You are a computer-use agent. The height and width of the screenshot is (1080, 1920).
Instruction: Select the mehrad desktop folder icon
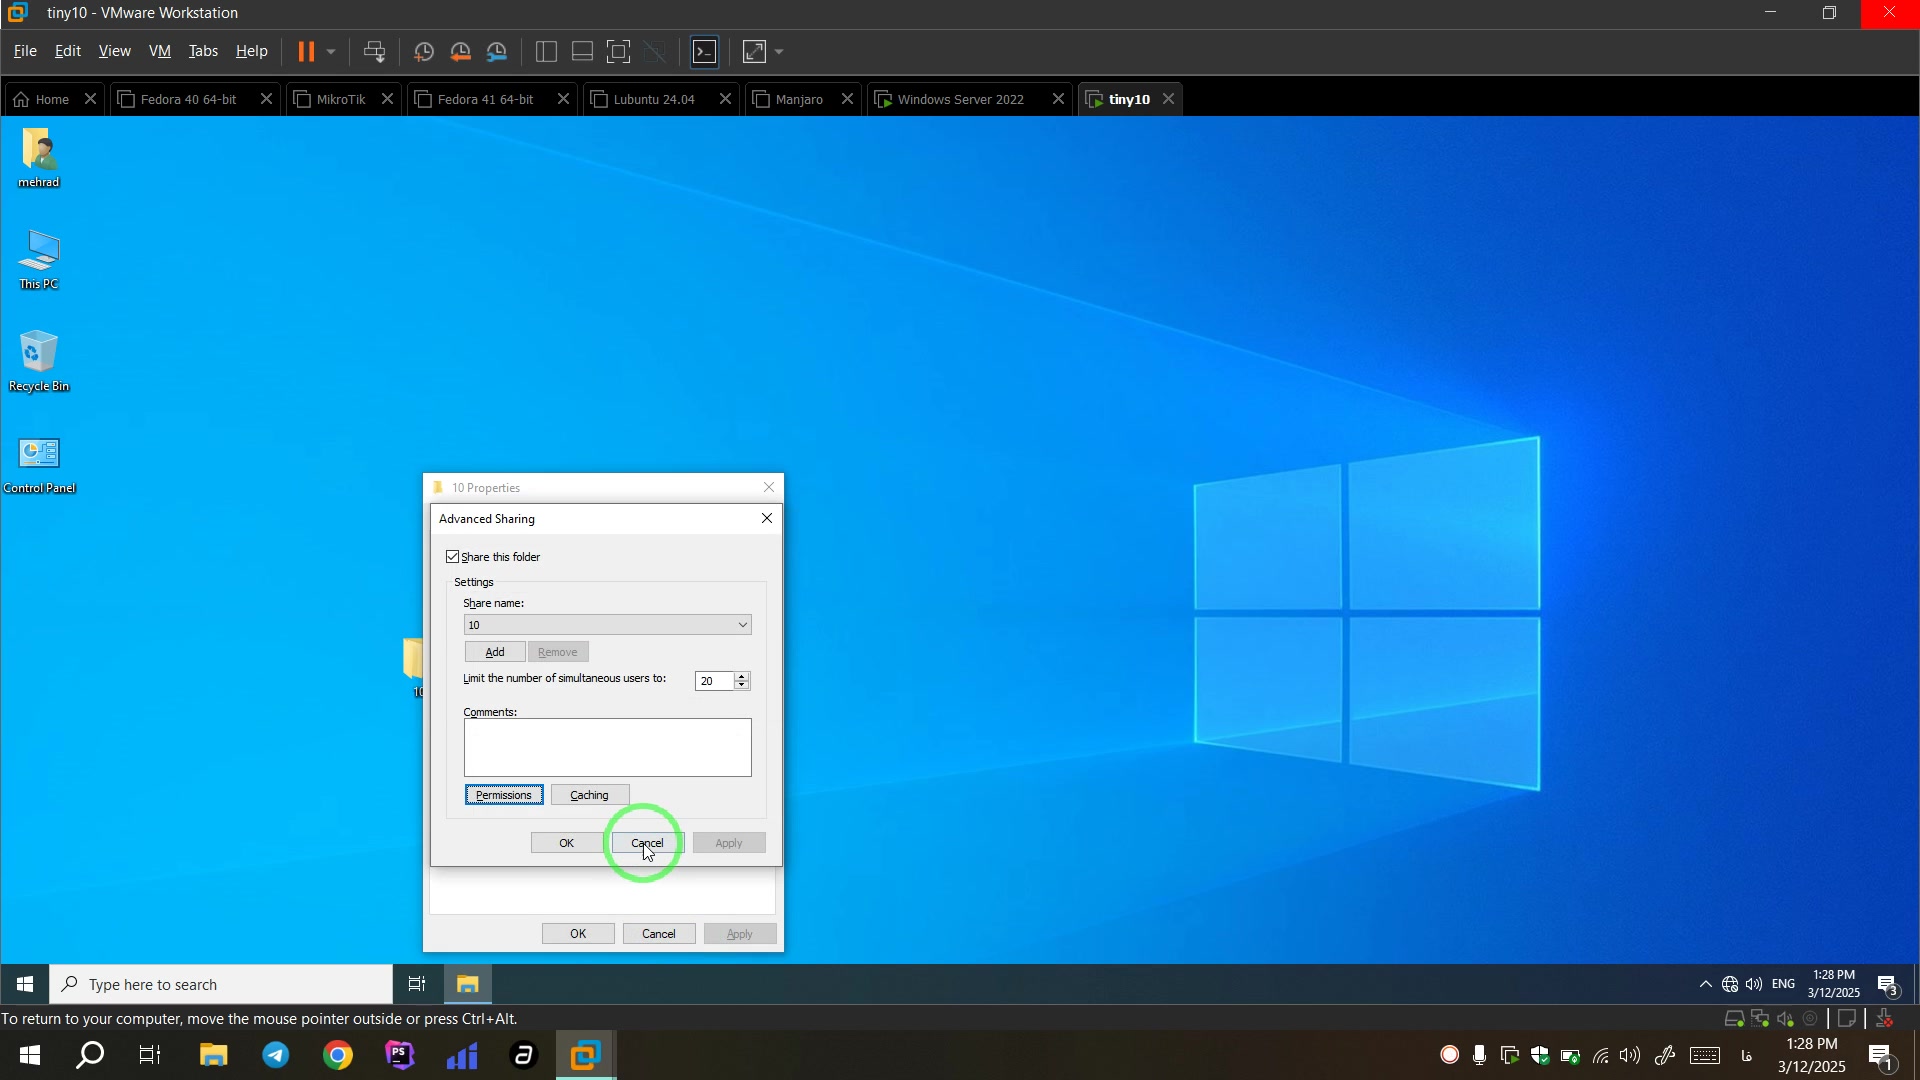(39, 158)
